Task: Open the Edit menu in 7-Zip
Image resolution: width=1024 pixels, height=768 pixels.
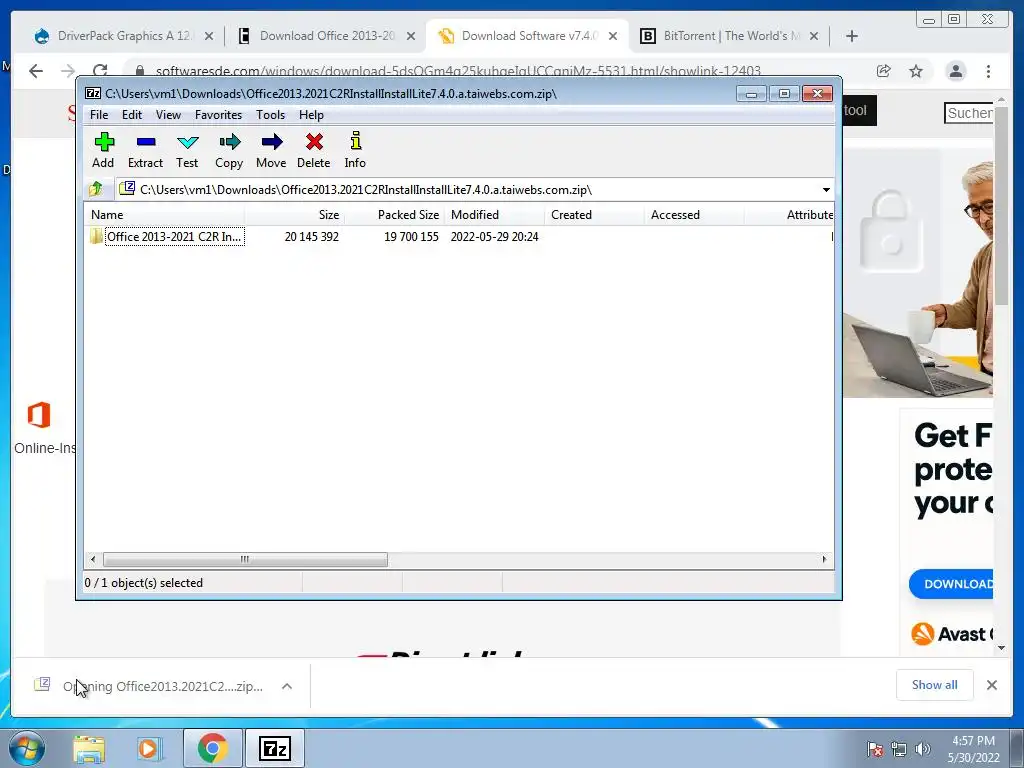Action: 132,115
